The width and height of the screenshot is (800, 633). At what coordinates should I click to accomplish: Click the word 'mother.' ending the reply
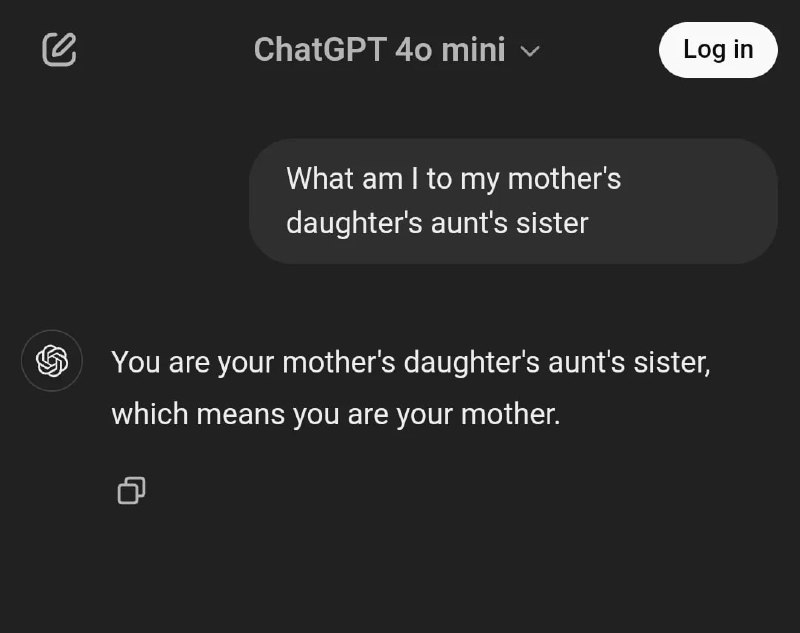pos(511,414)
